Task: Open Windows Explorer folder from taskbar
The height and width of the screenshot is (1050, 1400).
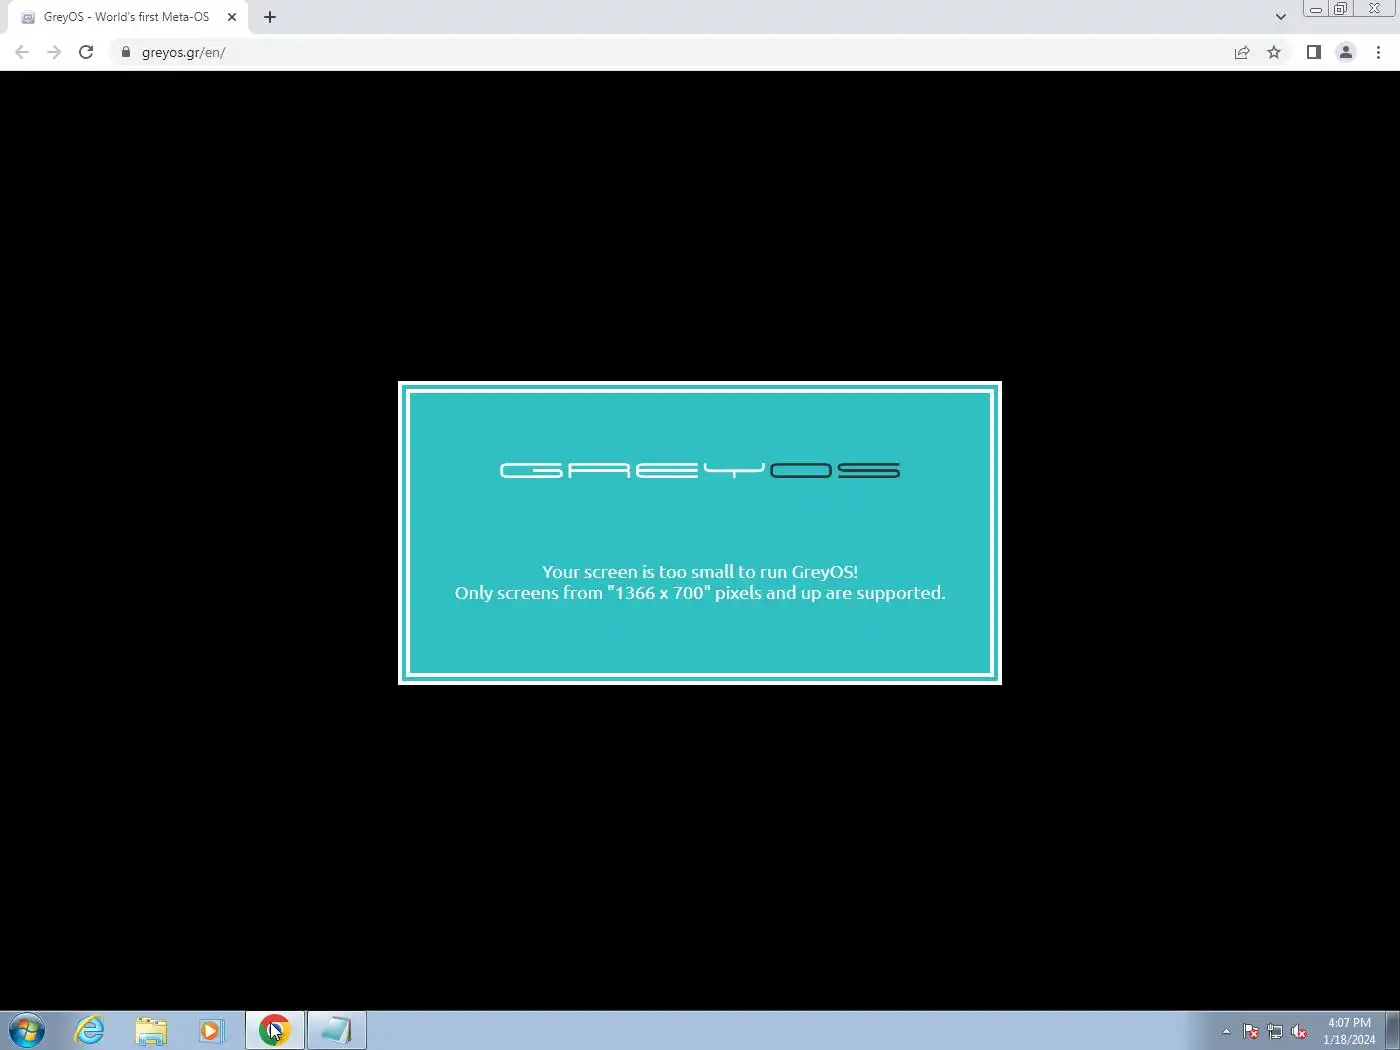Action: 151,1030
